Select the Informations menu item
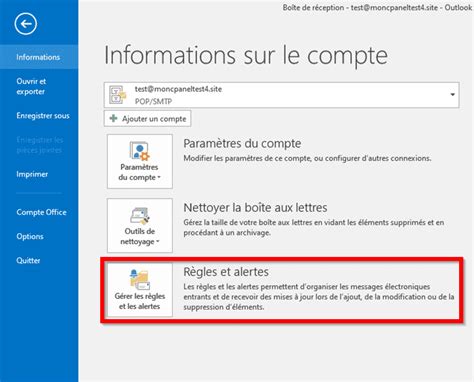The width and height of the screenshot is (474, 382). 39,57
